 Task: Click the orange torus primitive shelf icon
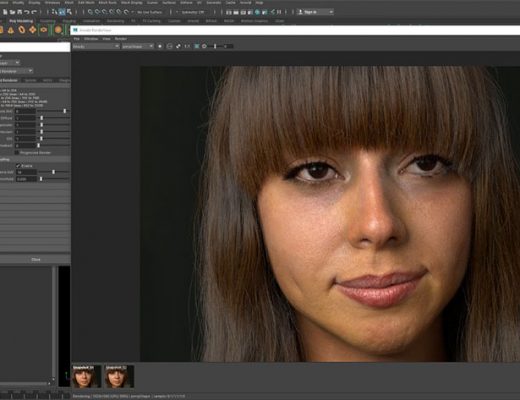(x=22, y=30)
